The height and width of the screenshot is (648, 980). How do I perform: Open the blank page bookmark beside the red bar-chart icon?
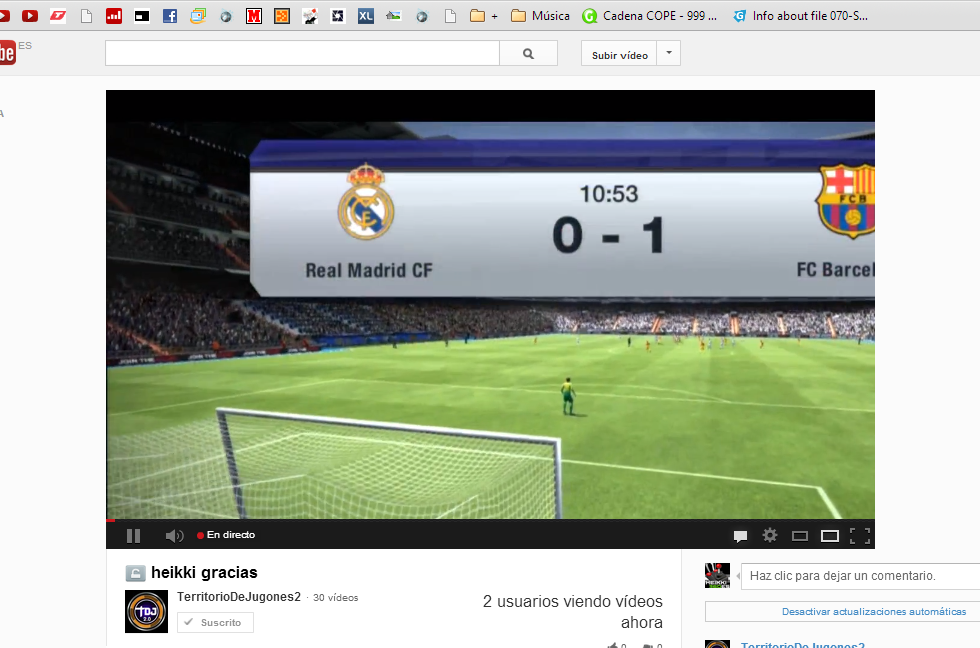86,16
